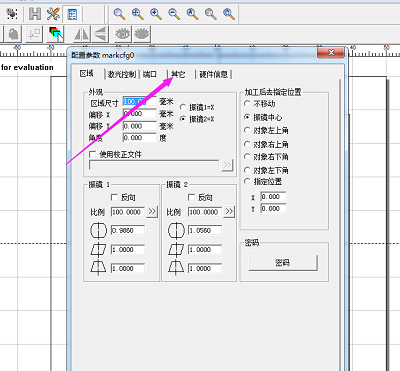This screenshot has height=371, width=400.
Task: Click the parameter list icon in toolbar
Action: tap(72, 14)
